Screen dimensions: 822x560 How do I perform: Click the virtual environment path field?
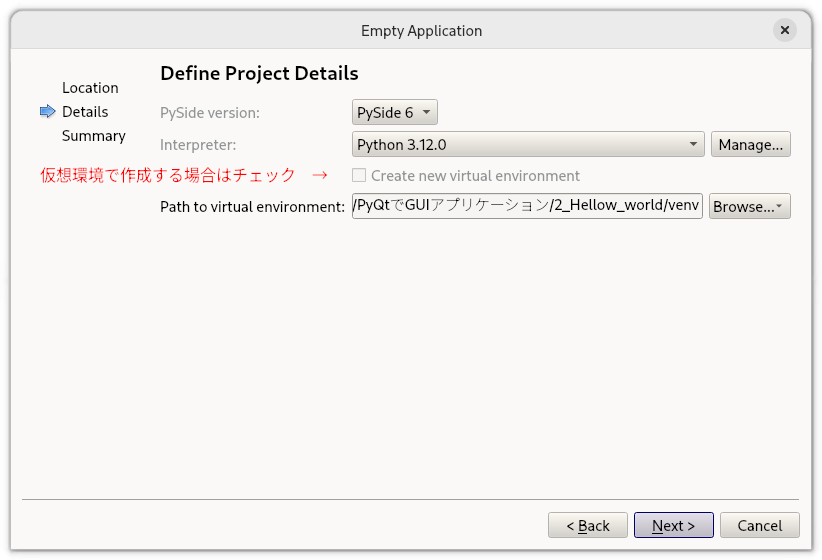[527, 206]
